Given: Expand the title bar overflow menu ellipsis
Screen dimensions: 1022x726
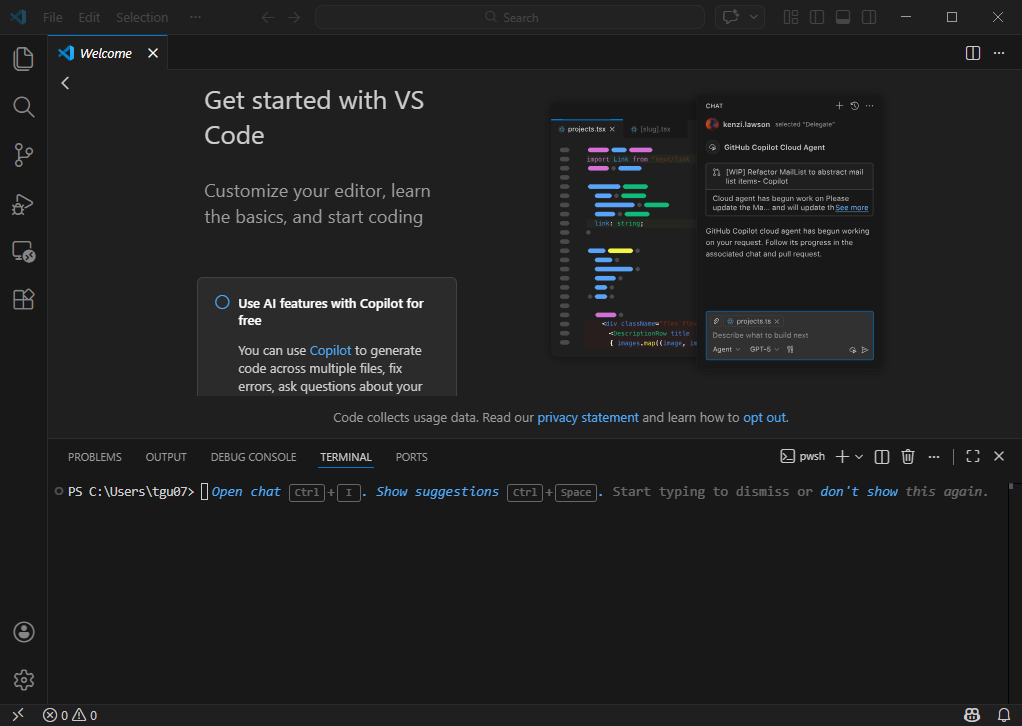Looking at the screenshot, I should pyautogui.click(x=195, y=17).
